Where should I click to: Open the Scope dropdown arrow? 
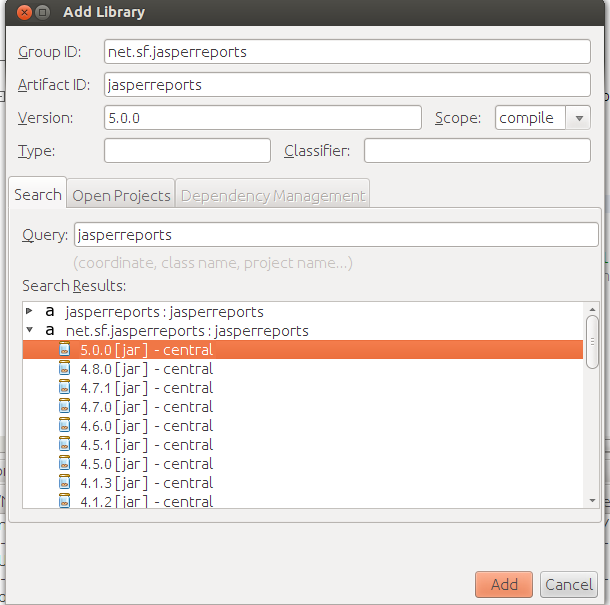pos(579,118)
